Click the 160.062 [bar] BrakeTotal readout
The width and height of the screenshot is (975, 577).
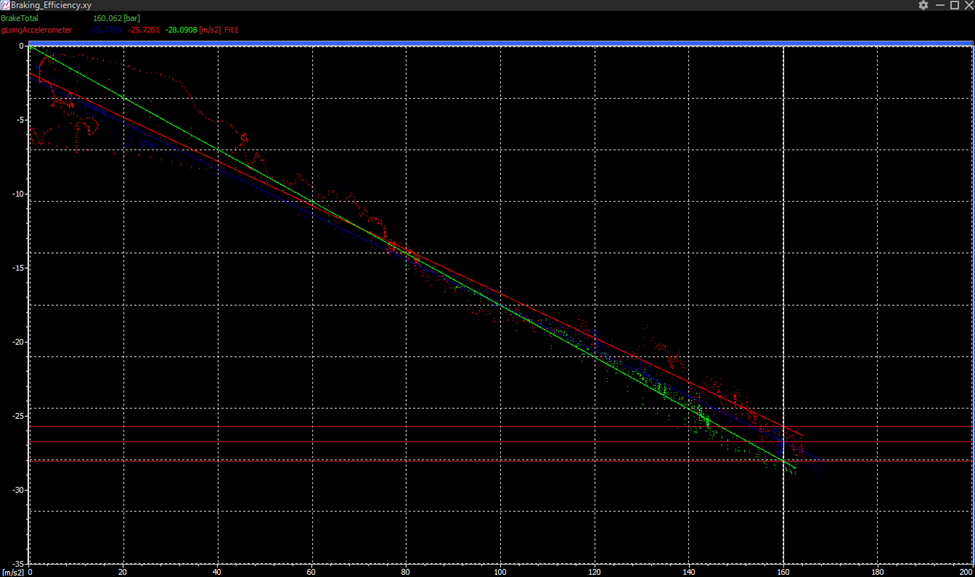(115, 18)
